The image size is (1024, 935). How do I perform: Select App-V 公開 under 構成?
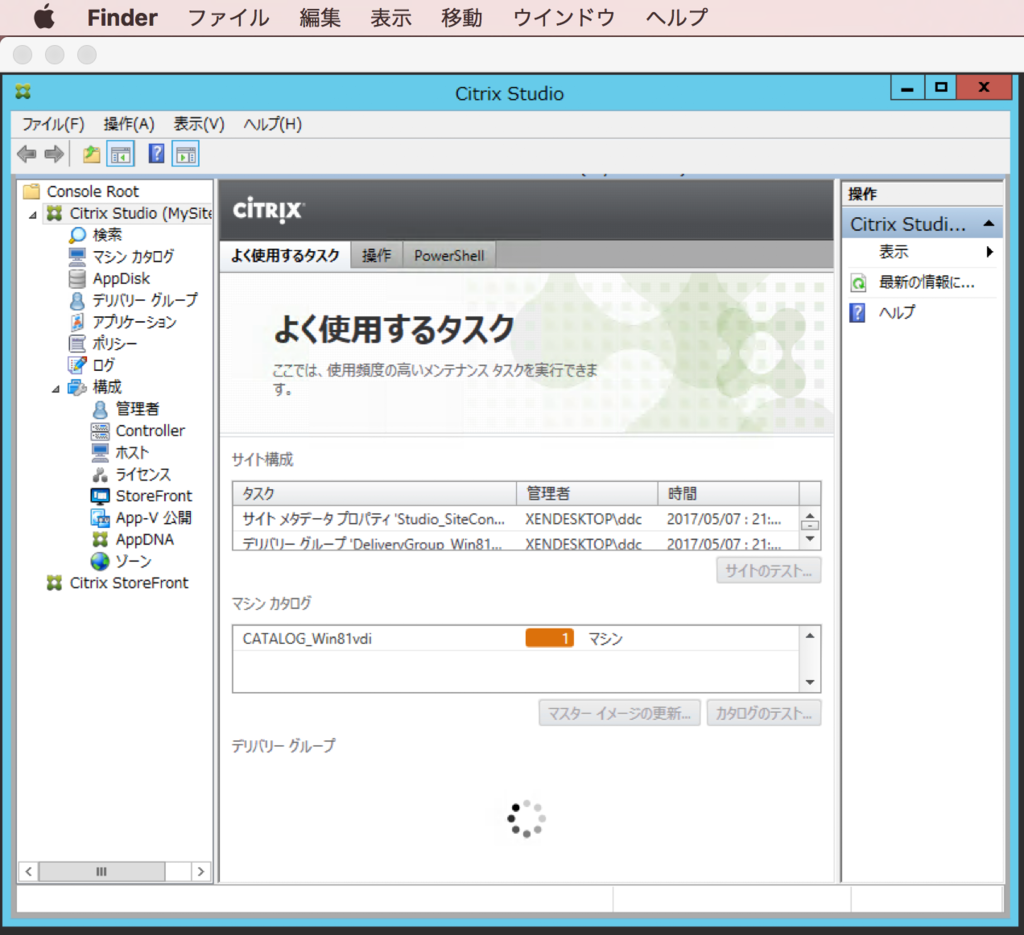click(153, 518)
